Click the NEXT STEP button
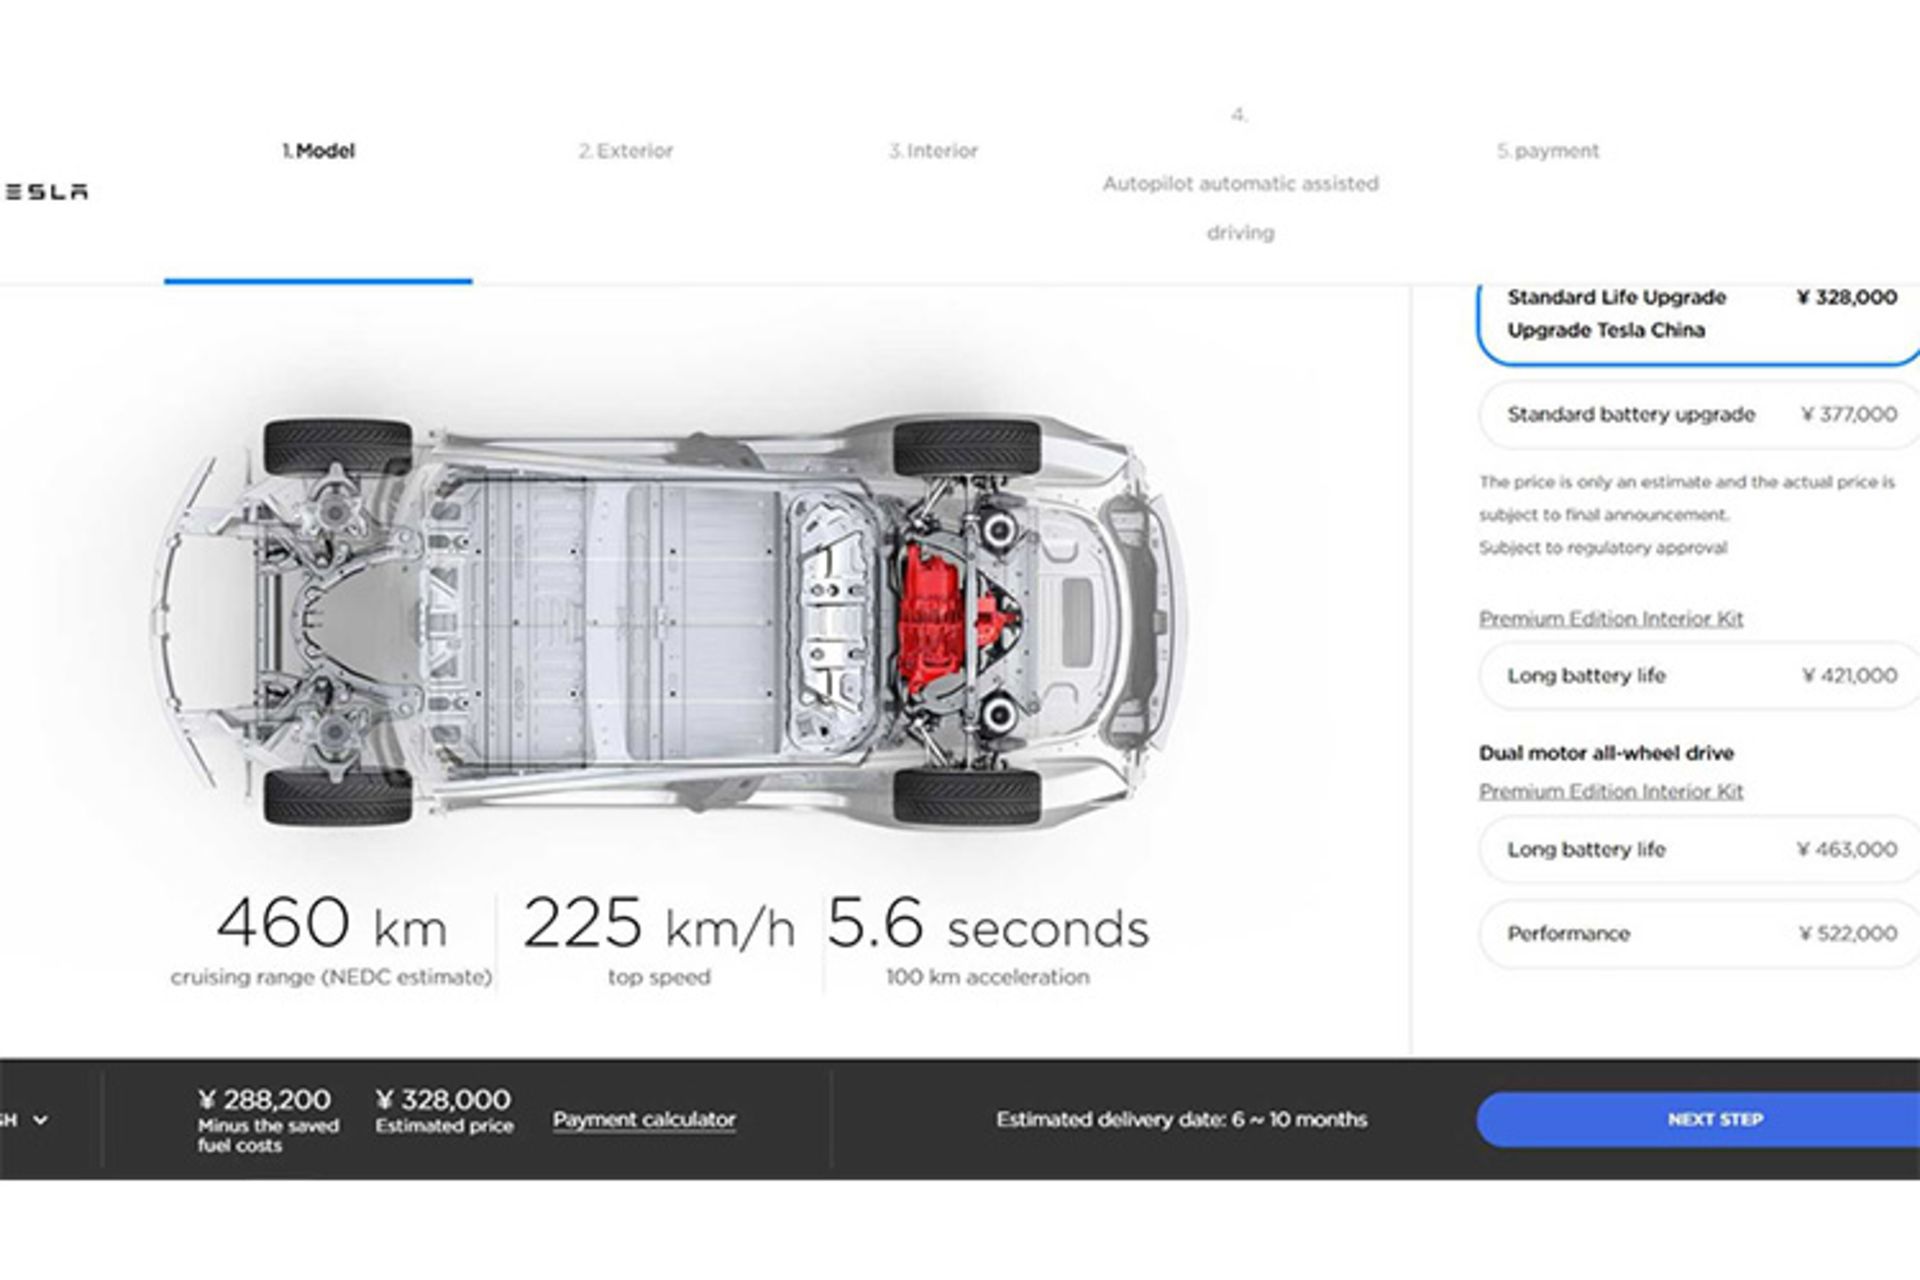Viewport: 1920px width, 1280px height. tap(1698, 1119)
